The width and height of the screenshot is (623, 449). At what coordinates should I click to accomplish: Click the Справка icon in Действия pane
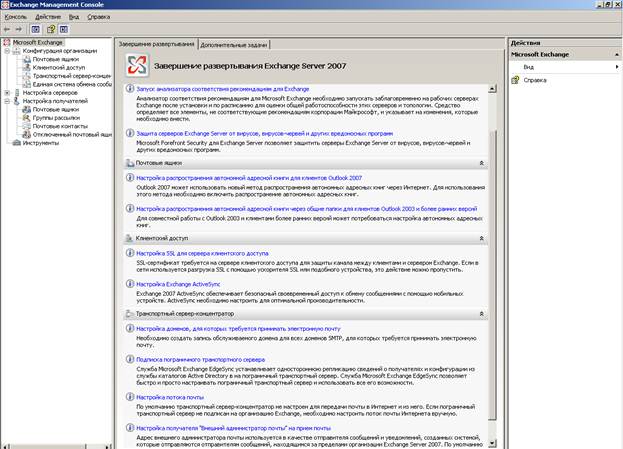pyautogui.click(x=515, y=80)
